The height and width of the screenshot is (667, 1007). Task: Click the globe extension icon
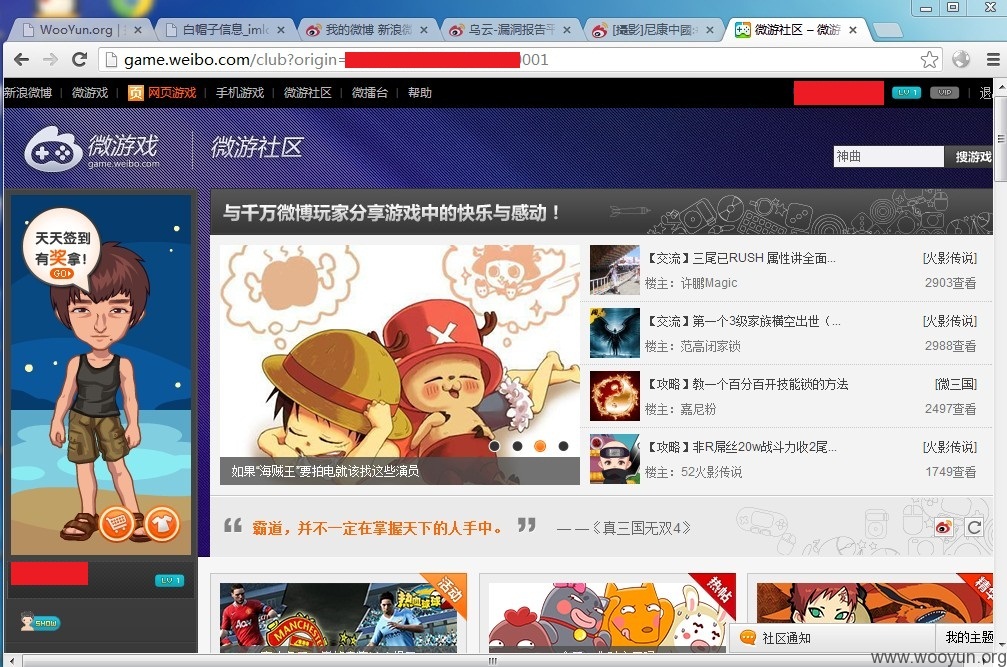point(961,60)
